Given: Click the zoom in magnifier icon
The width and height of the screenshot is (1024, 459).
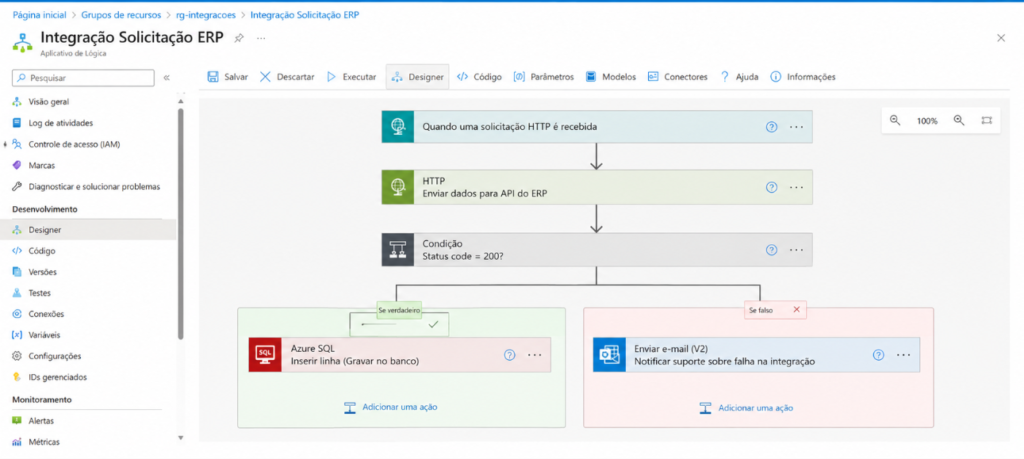Looking at the screenshot, I should (x=959, y=120).
